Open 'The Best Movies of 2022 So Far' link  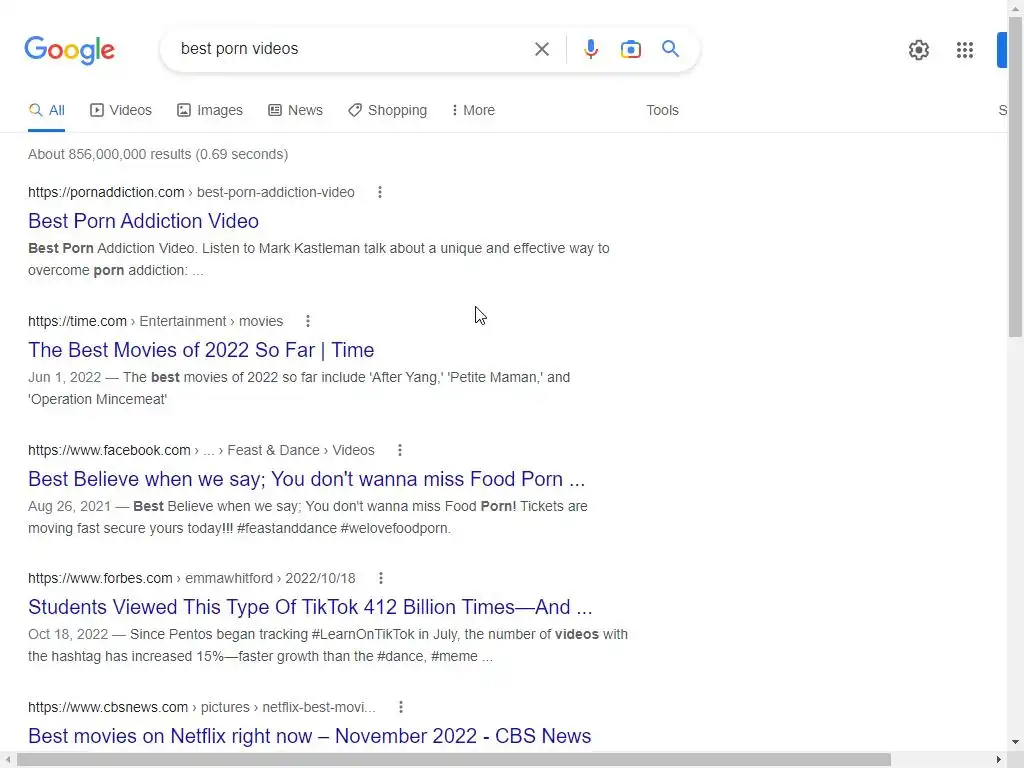coord(200,349)
